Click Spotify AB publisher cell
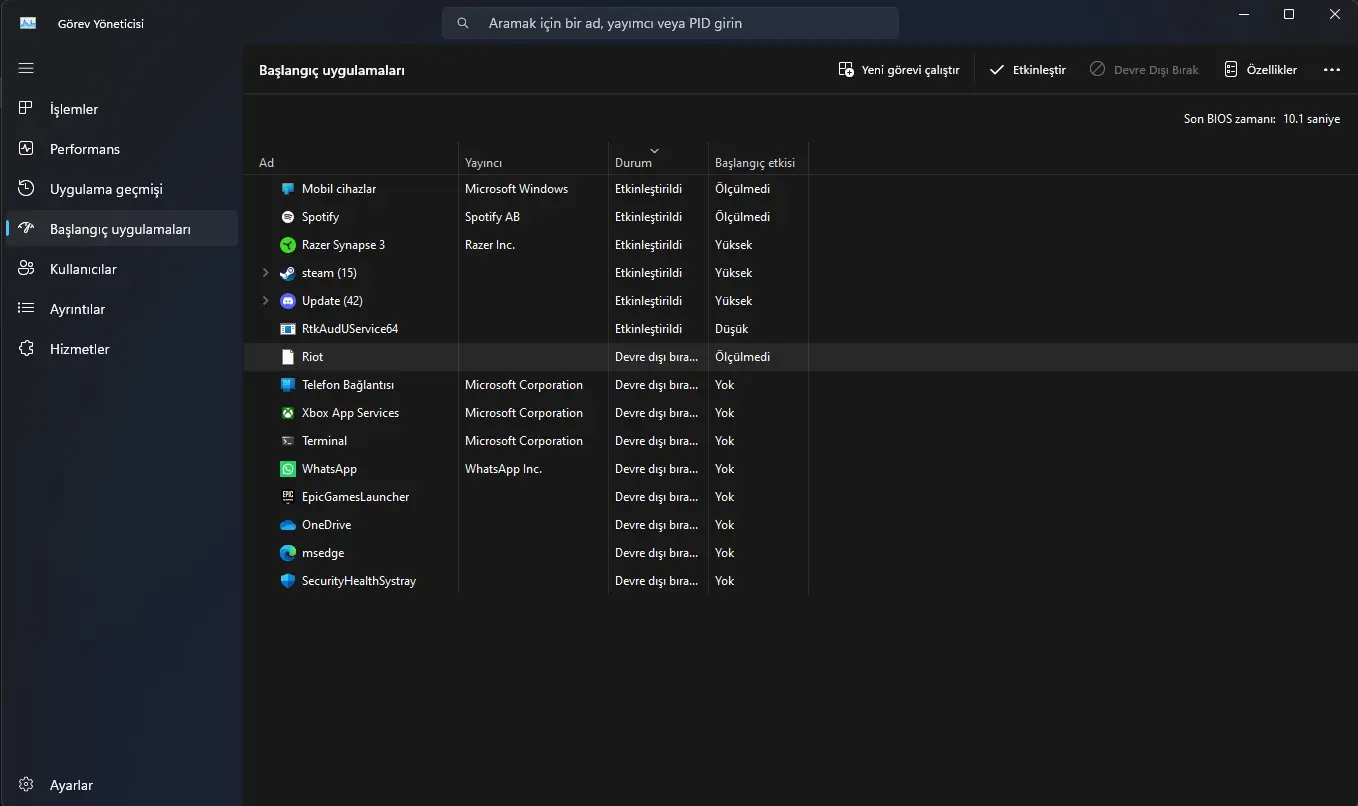 coord(492,217)
